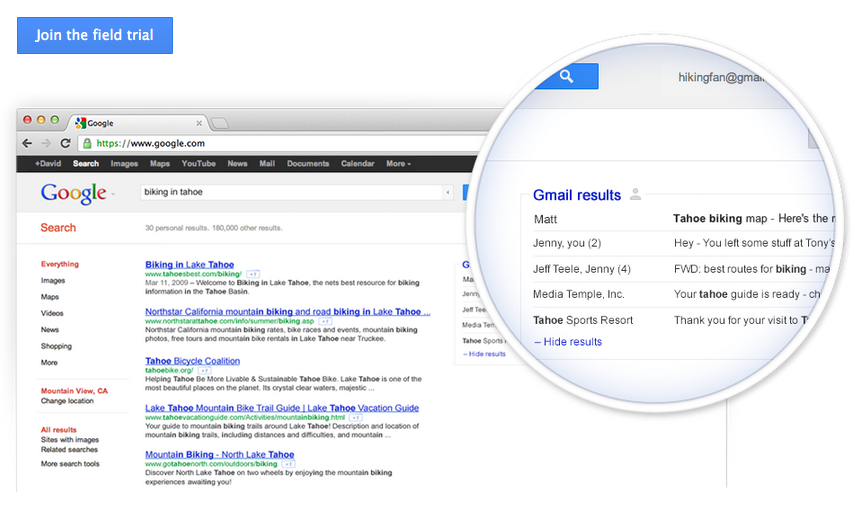The image size is (855, 516).
Task: Click the Google logo
Action: click(x=73, y=193)
